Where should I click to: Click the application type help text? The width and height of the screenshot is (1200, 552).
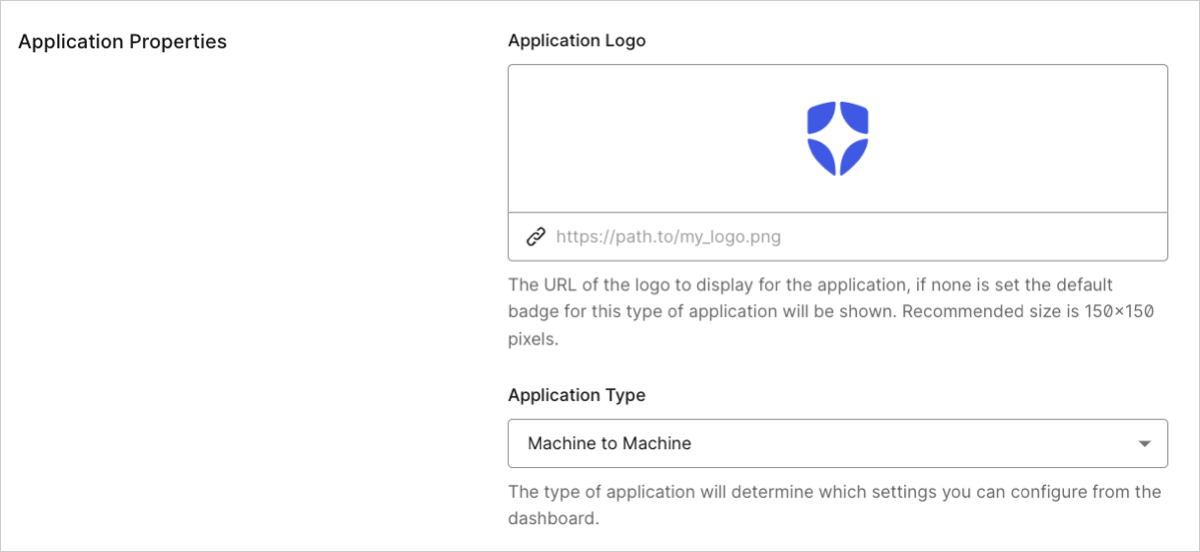[834, 505]
